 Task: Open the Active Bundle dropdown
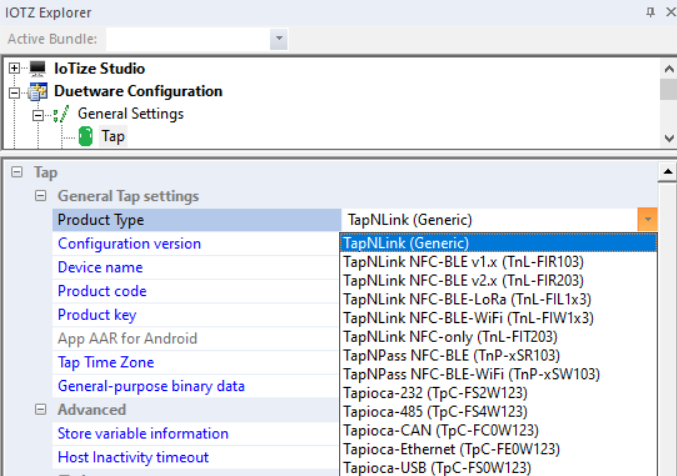pyautogui.click(x=279, y=39)
